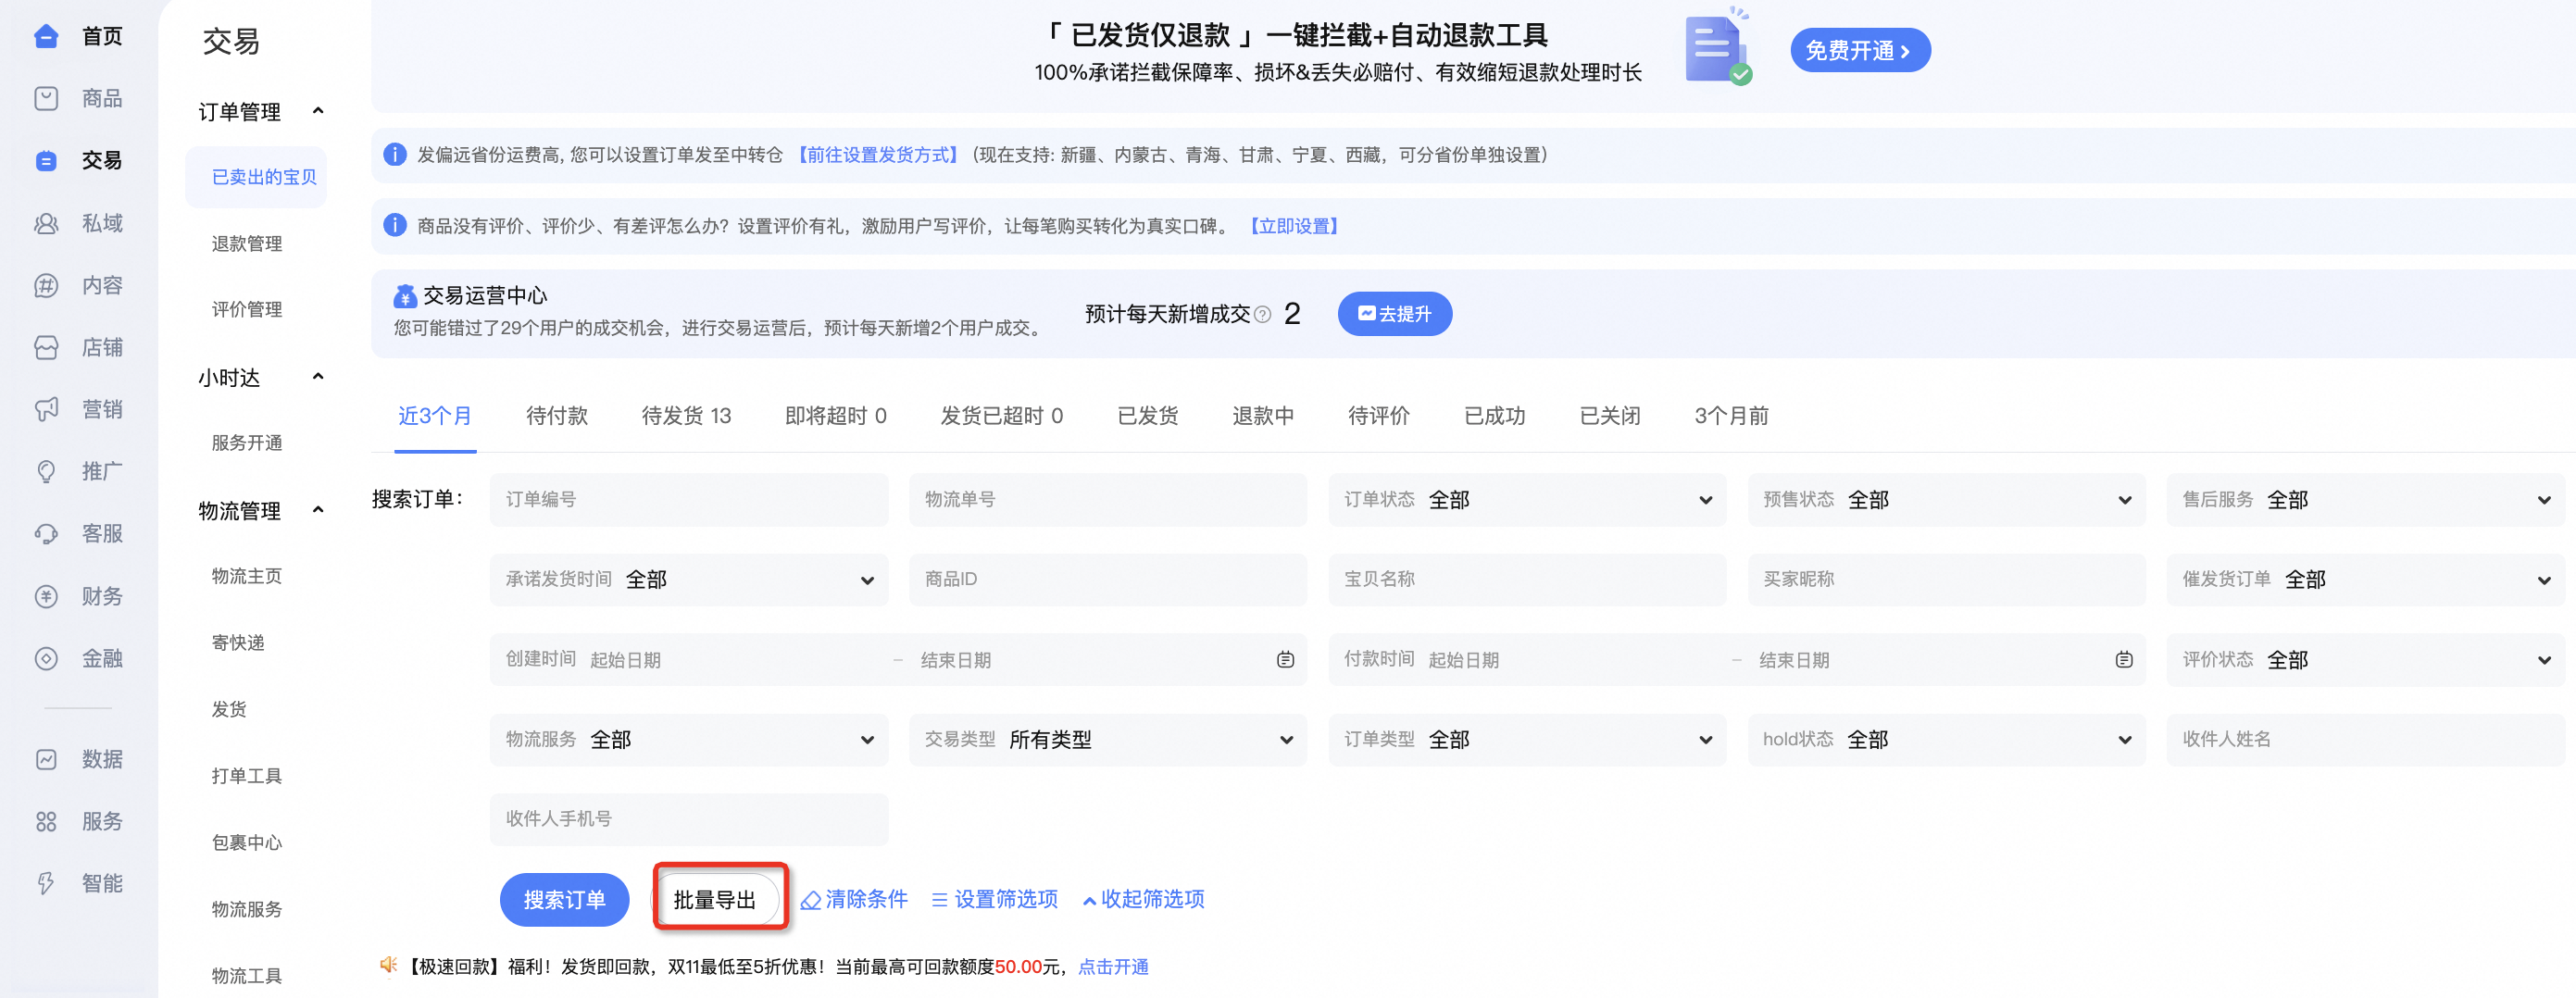Open 设置筛选项 settings

click(995, 899)
